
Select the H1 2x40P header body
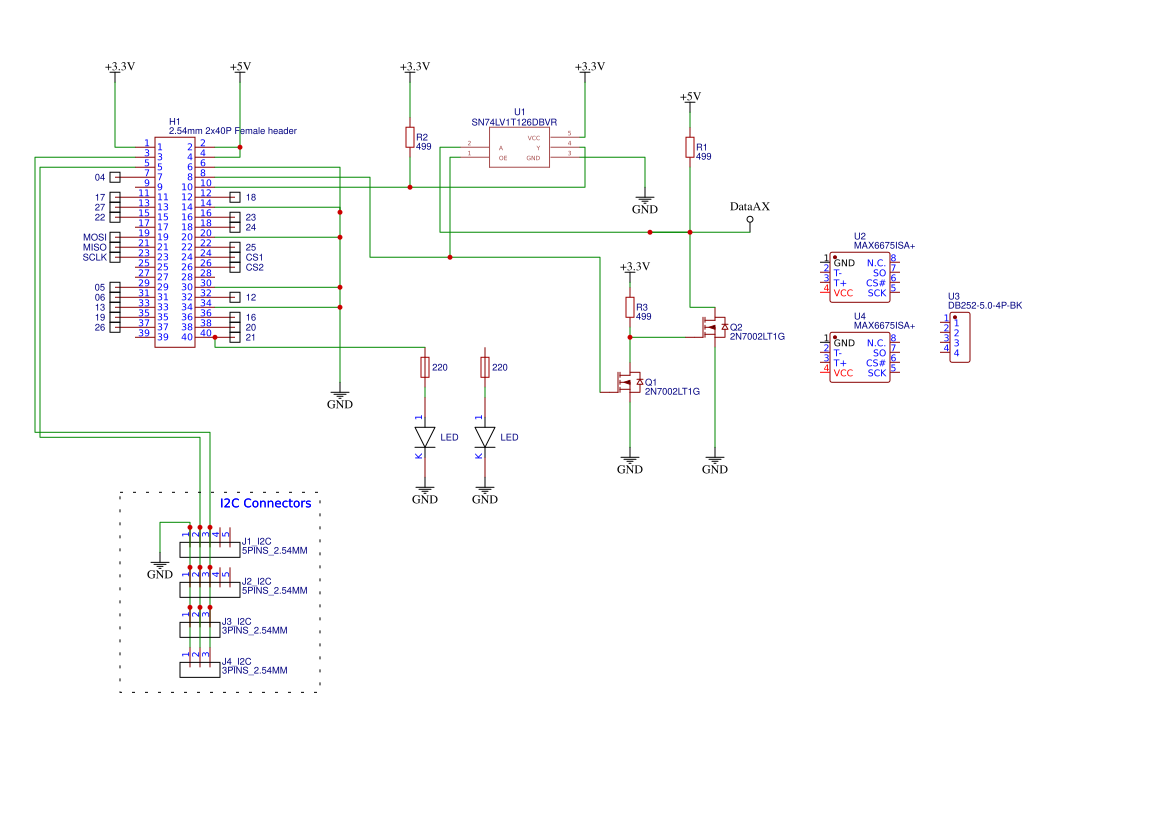175,242
